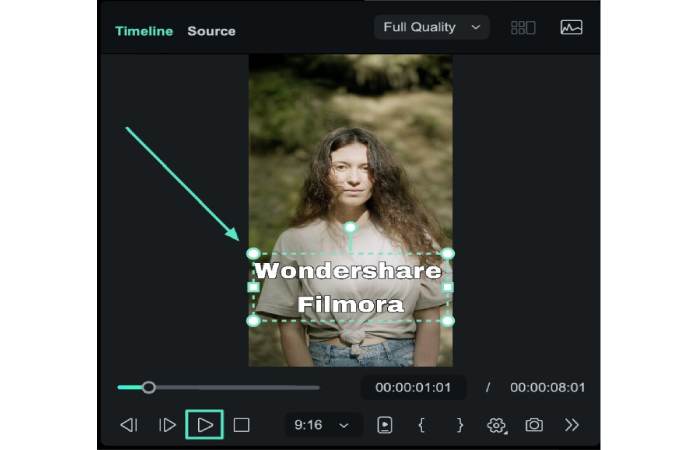Image resolution: width=700 pixels, height=450 pixels.
Task: Step back one frame
Action: 129,425
